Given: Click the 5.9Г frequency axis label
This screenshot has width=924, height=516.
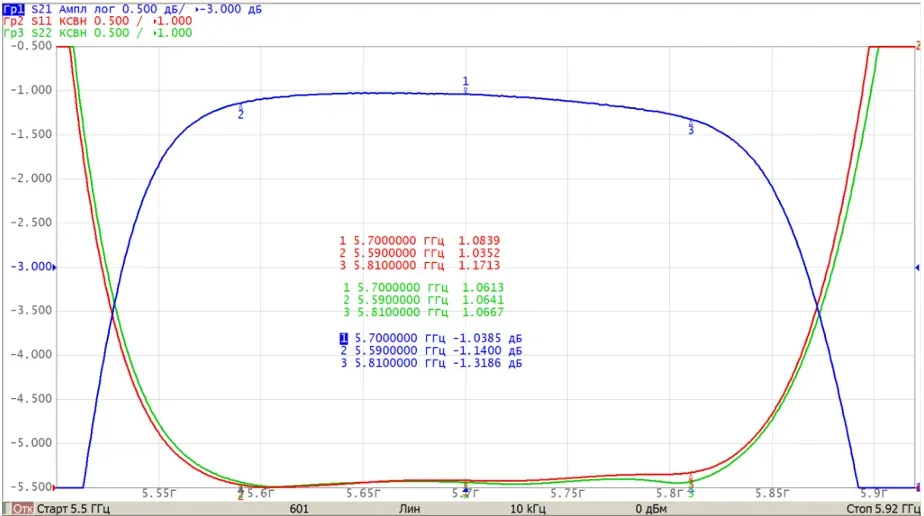Looking at the screenshot, I should click(874, 494).
